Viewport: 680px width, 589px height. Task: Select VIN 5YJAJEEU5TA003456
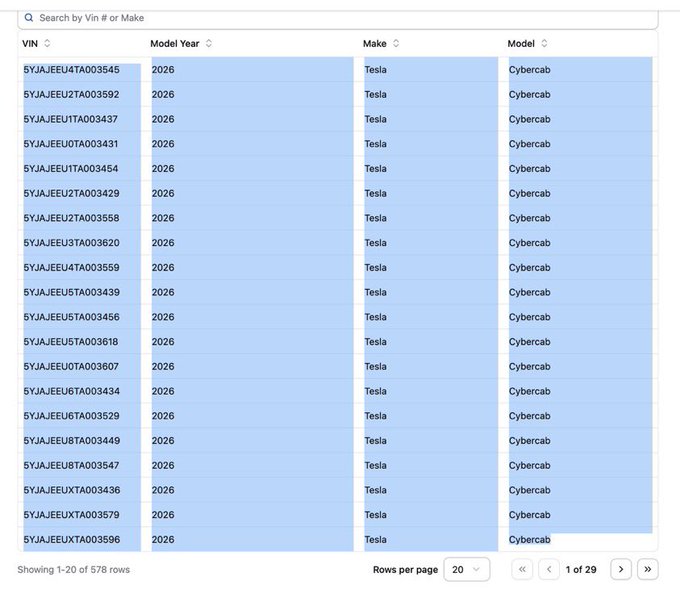(x=72, y=317)
